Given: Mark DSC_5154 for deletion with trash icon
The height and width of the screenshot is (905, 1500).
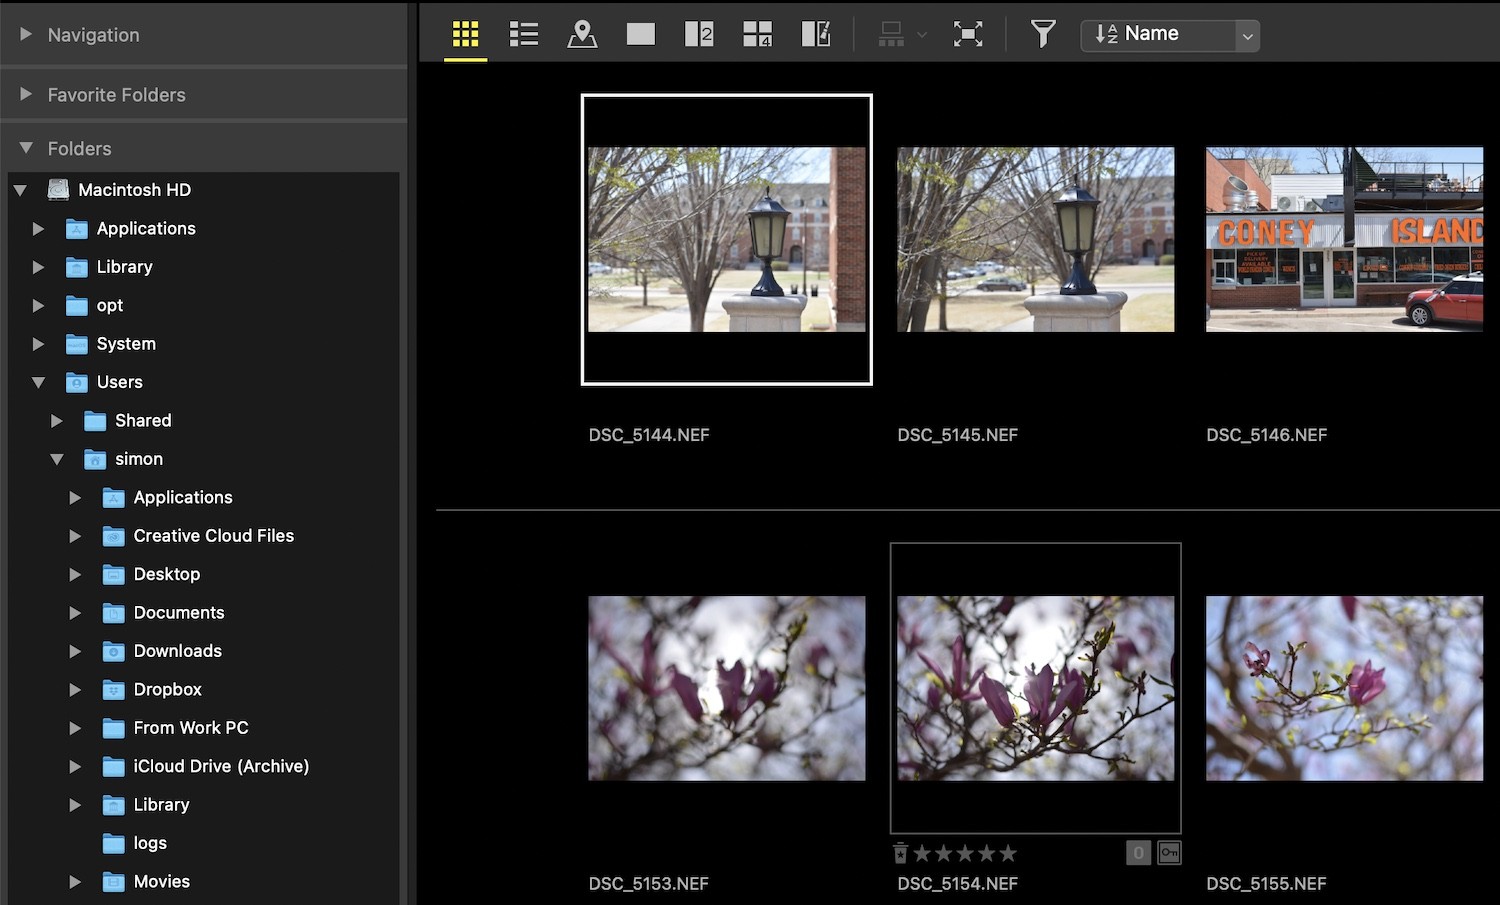Looking at the screenshot, I should click(899, 852).
